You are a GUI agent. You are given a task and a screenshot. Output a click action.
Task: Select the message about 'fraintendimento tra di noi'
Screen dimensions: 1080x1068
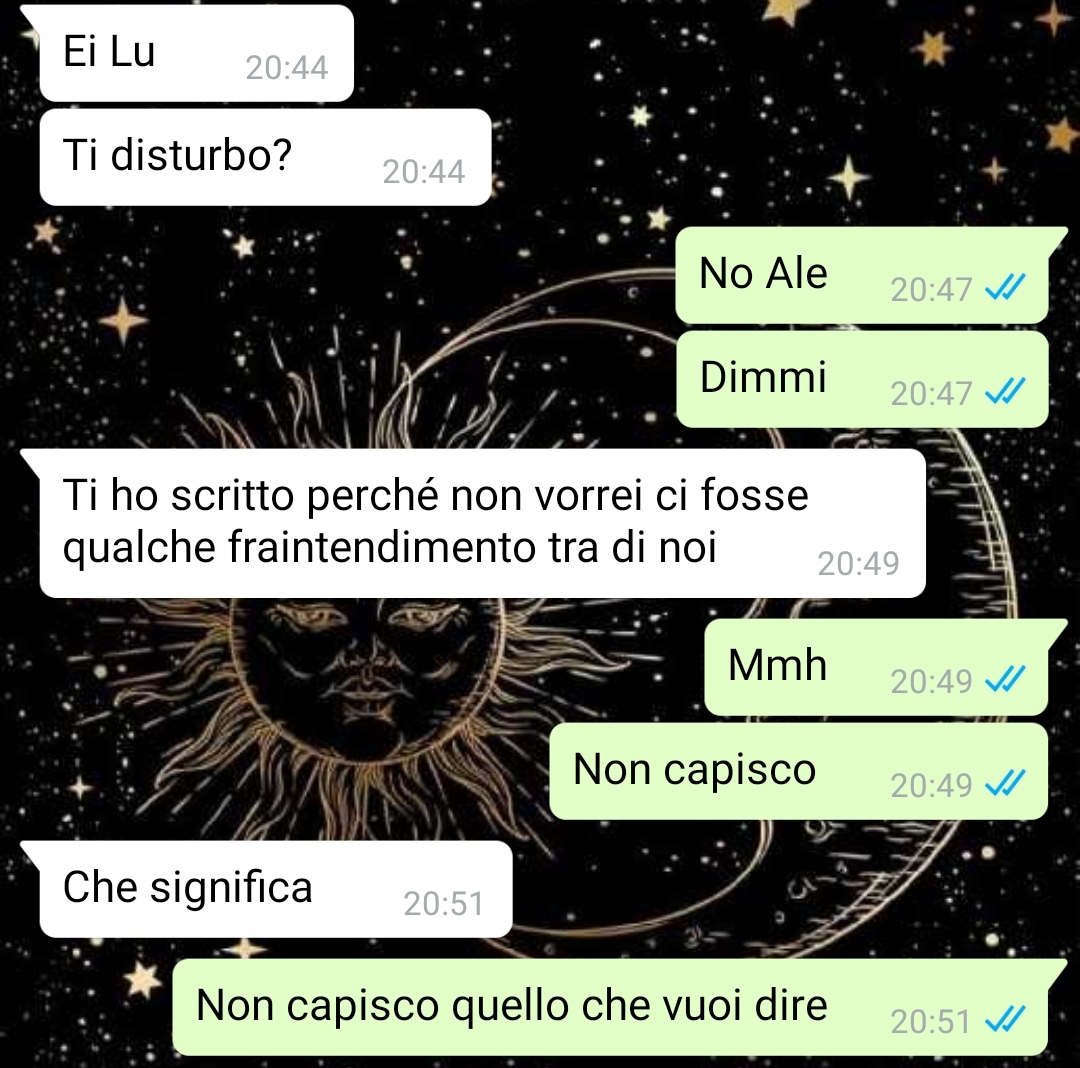coord(482,523)
